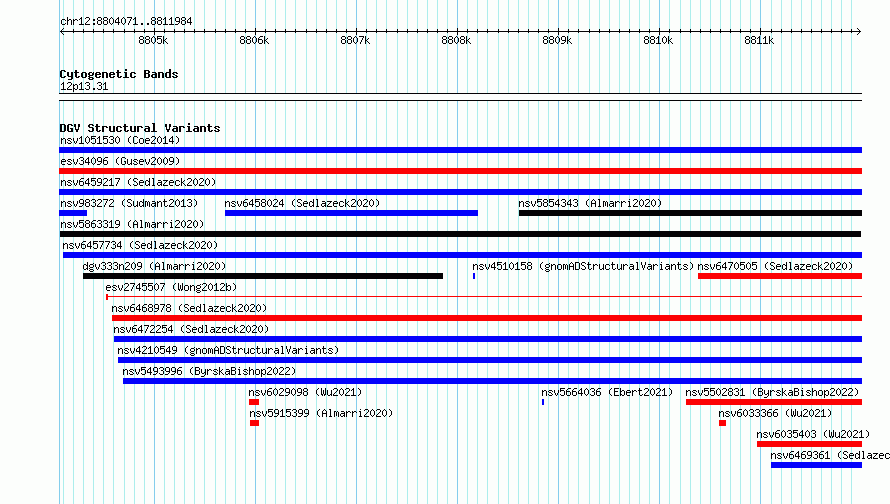The width and height of the screenshot is (890, 504).
Task: Open the esv34096 (Gusev2009) variant label
Action: pyautogui.click(x=120, y=161)
